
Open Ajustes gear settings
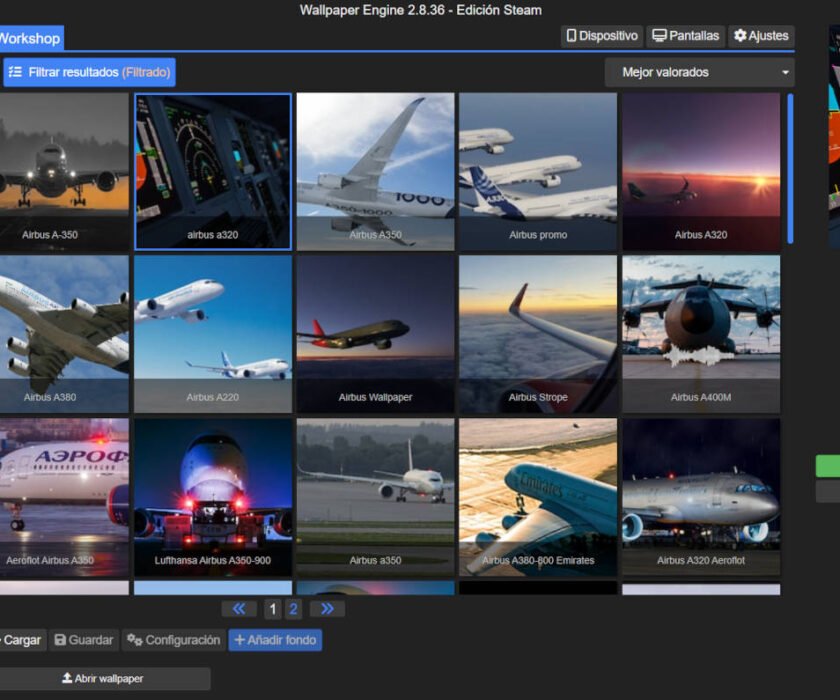(761, 36)
